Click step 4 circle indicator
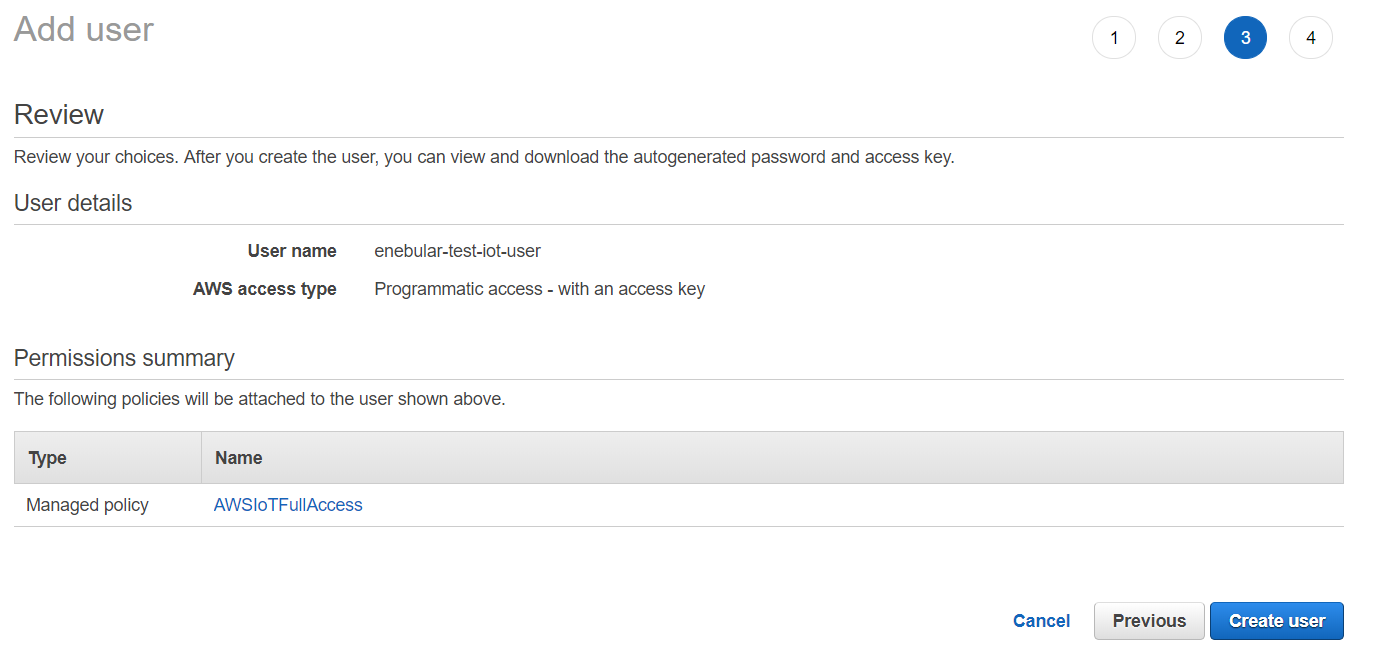 (x=1311, y=39)
